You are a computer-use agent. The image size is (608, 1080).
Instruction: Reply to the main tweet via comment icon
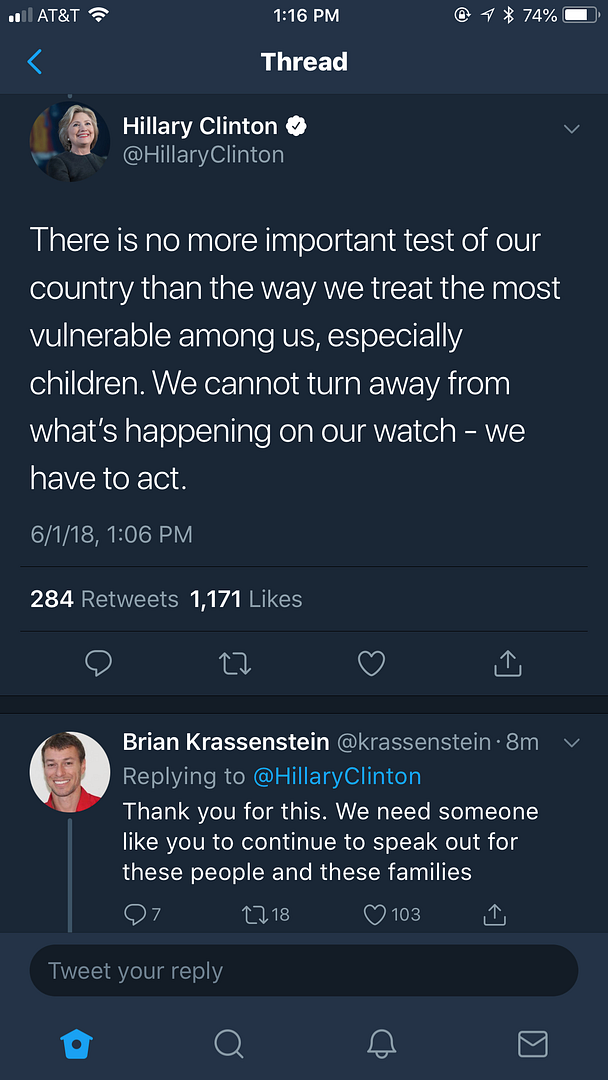click(98, 663)
